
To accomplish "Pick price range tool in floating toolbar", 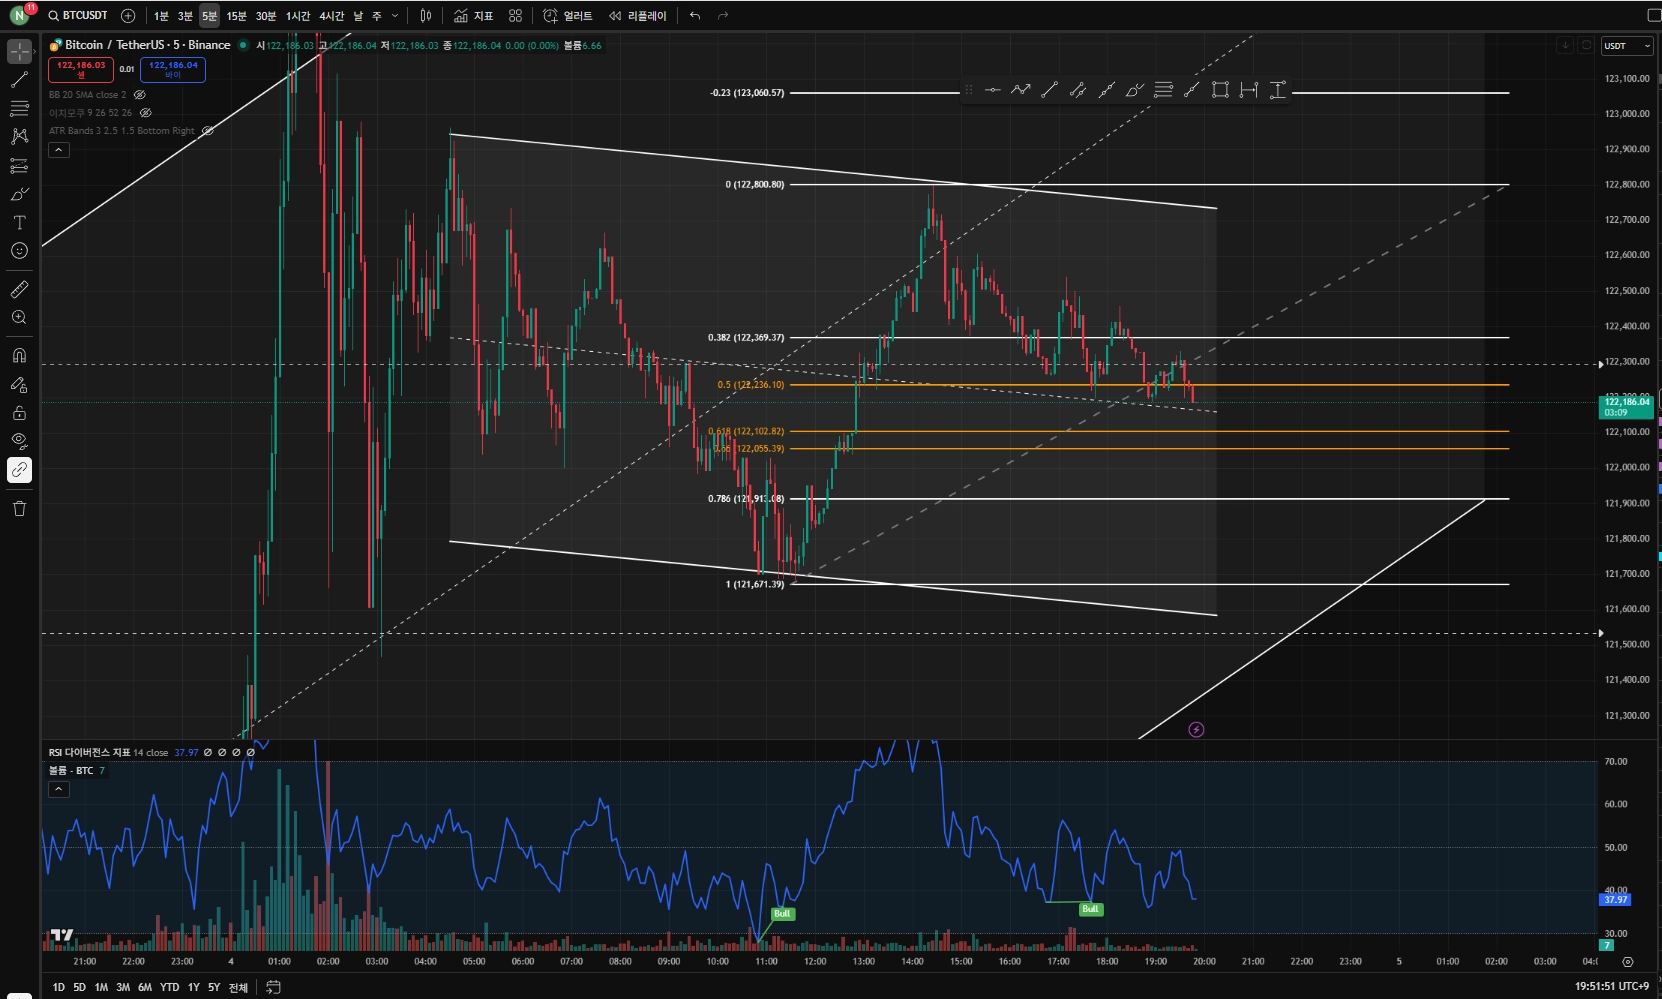I will tap(1278, 90).
